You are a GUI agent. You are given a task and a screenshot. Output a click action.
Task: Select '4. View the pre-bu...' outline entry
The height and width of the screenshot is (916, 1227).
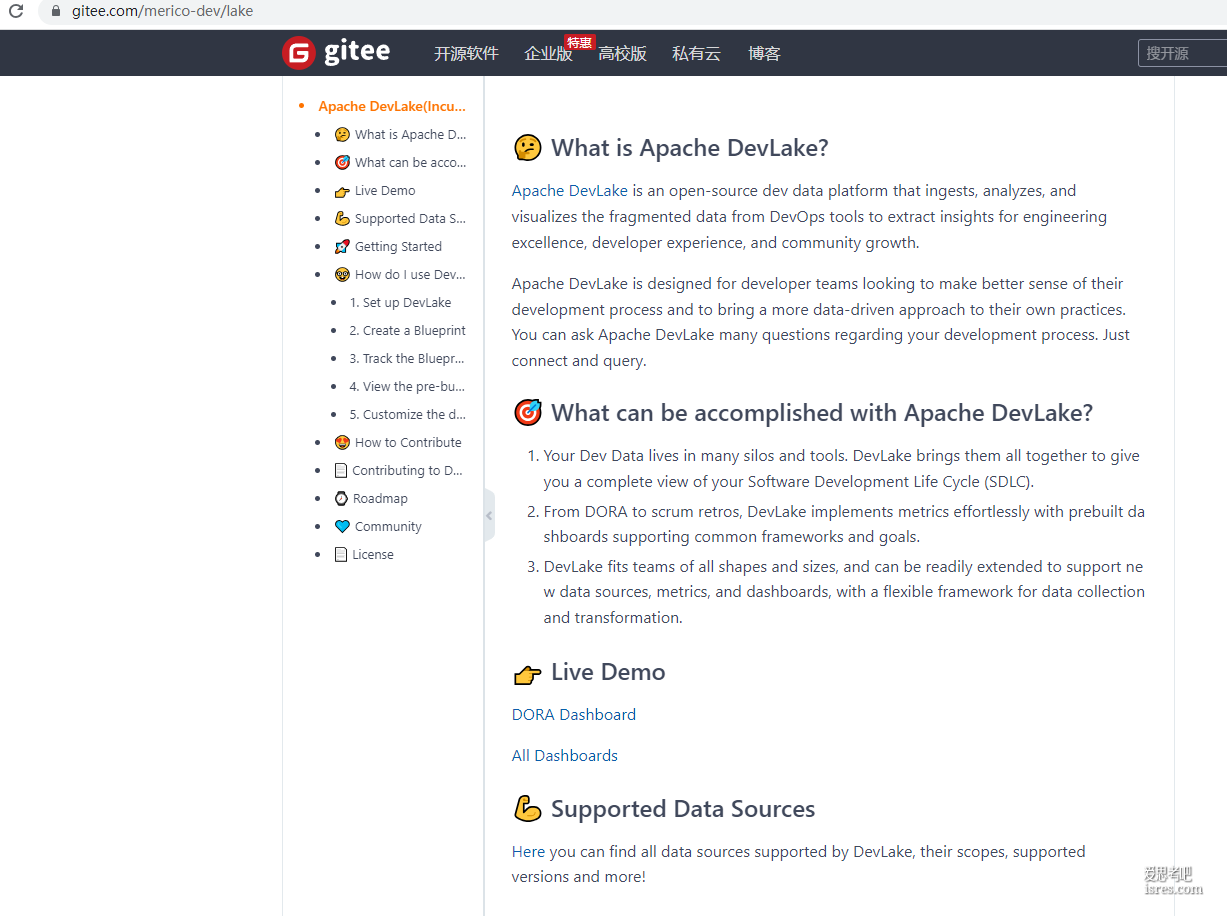pyautogui.click(x=407, y=387)
